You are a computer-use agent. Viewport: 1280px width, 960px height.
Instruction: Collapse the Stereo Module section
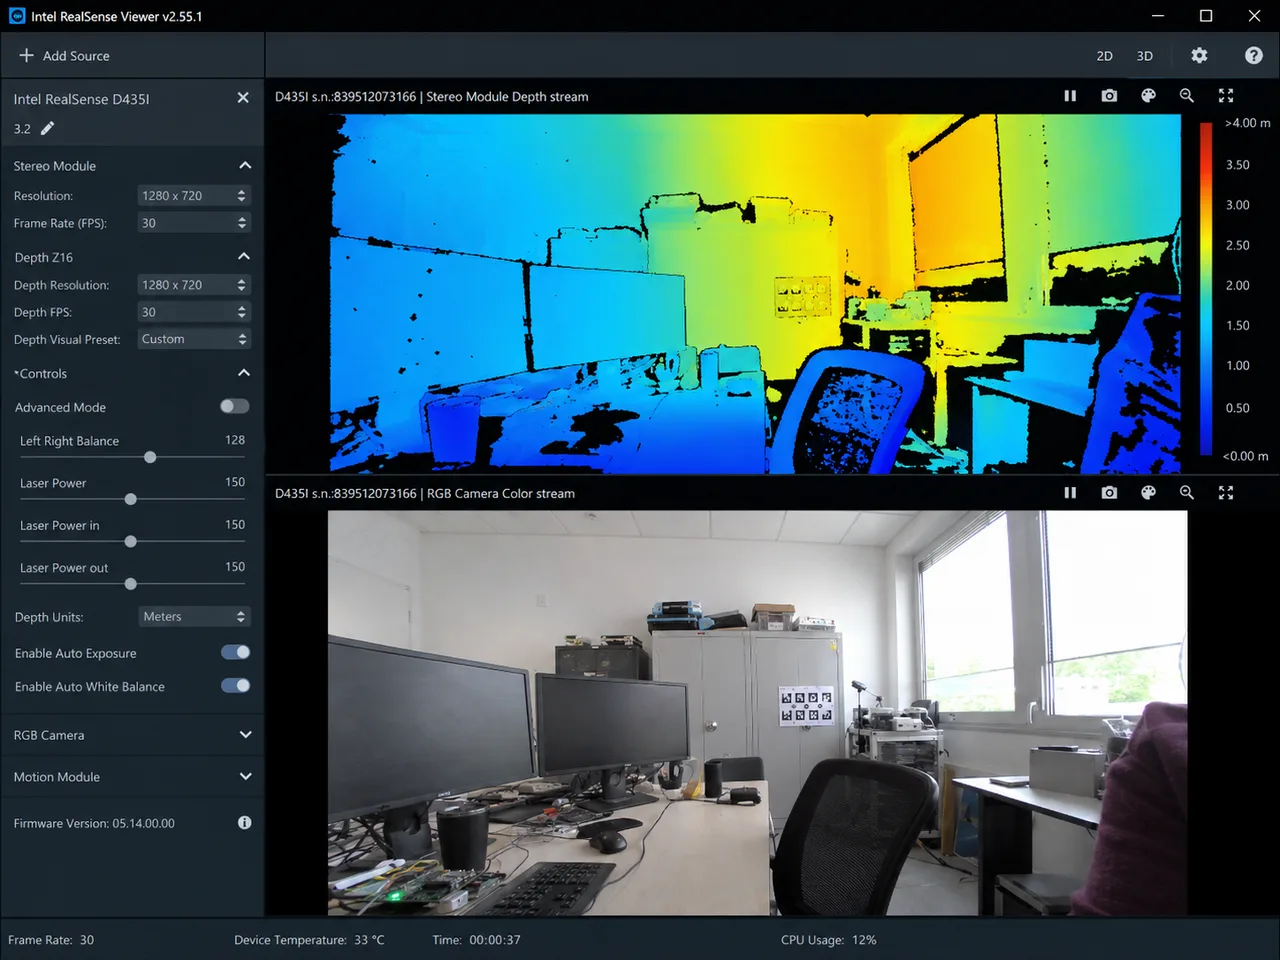click(x=245, y=166)
